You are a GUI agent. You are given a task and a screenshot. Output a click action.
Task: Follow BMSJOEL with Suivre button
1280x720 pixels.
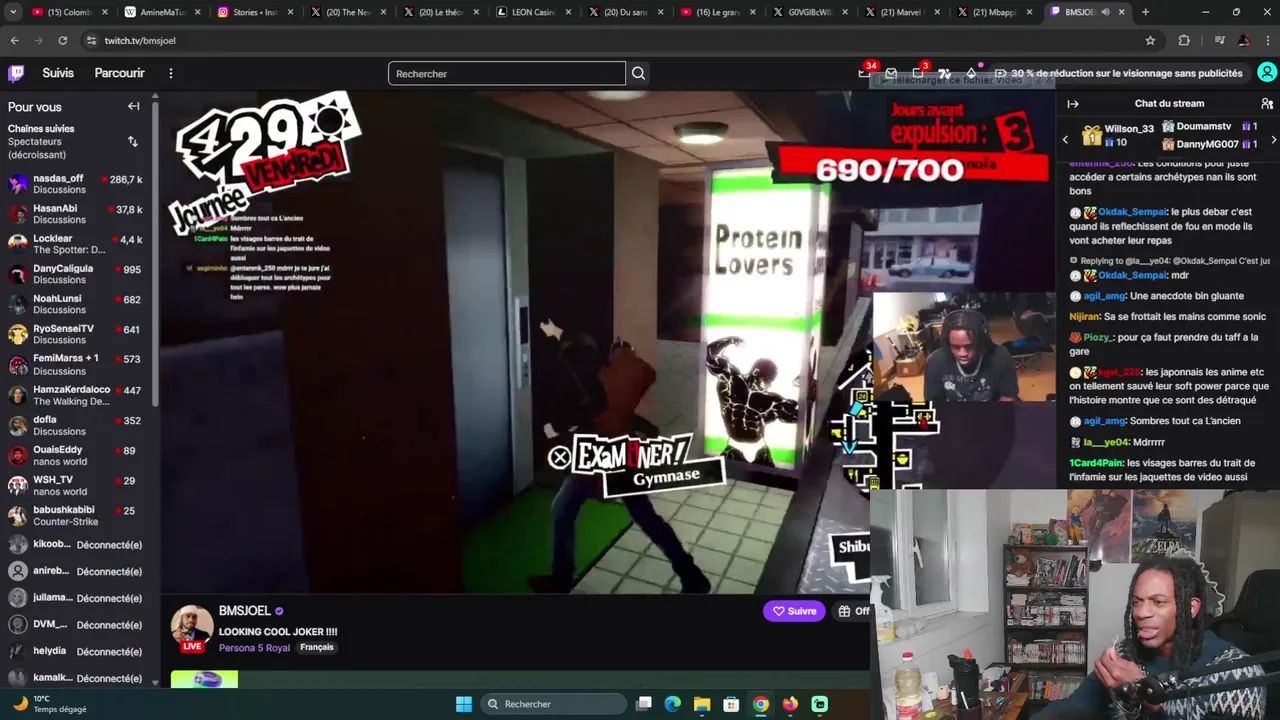click(x=794, y=611)
